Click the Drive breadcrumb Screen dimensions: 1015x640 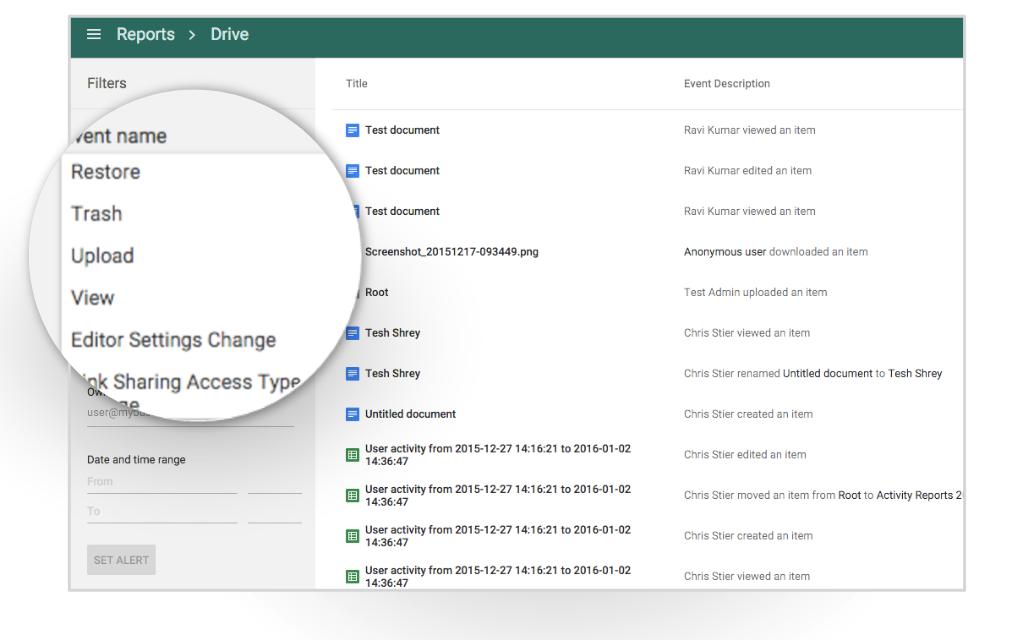point(229,34)
